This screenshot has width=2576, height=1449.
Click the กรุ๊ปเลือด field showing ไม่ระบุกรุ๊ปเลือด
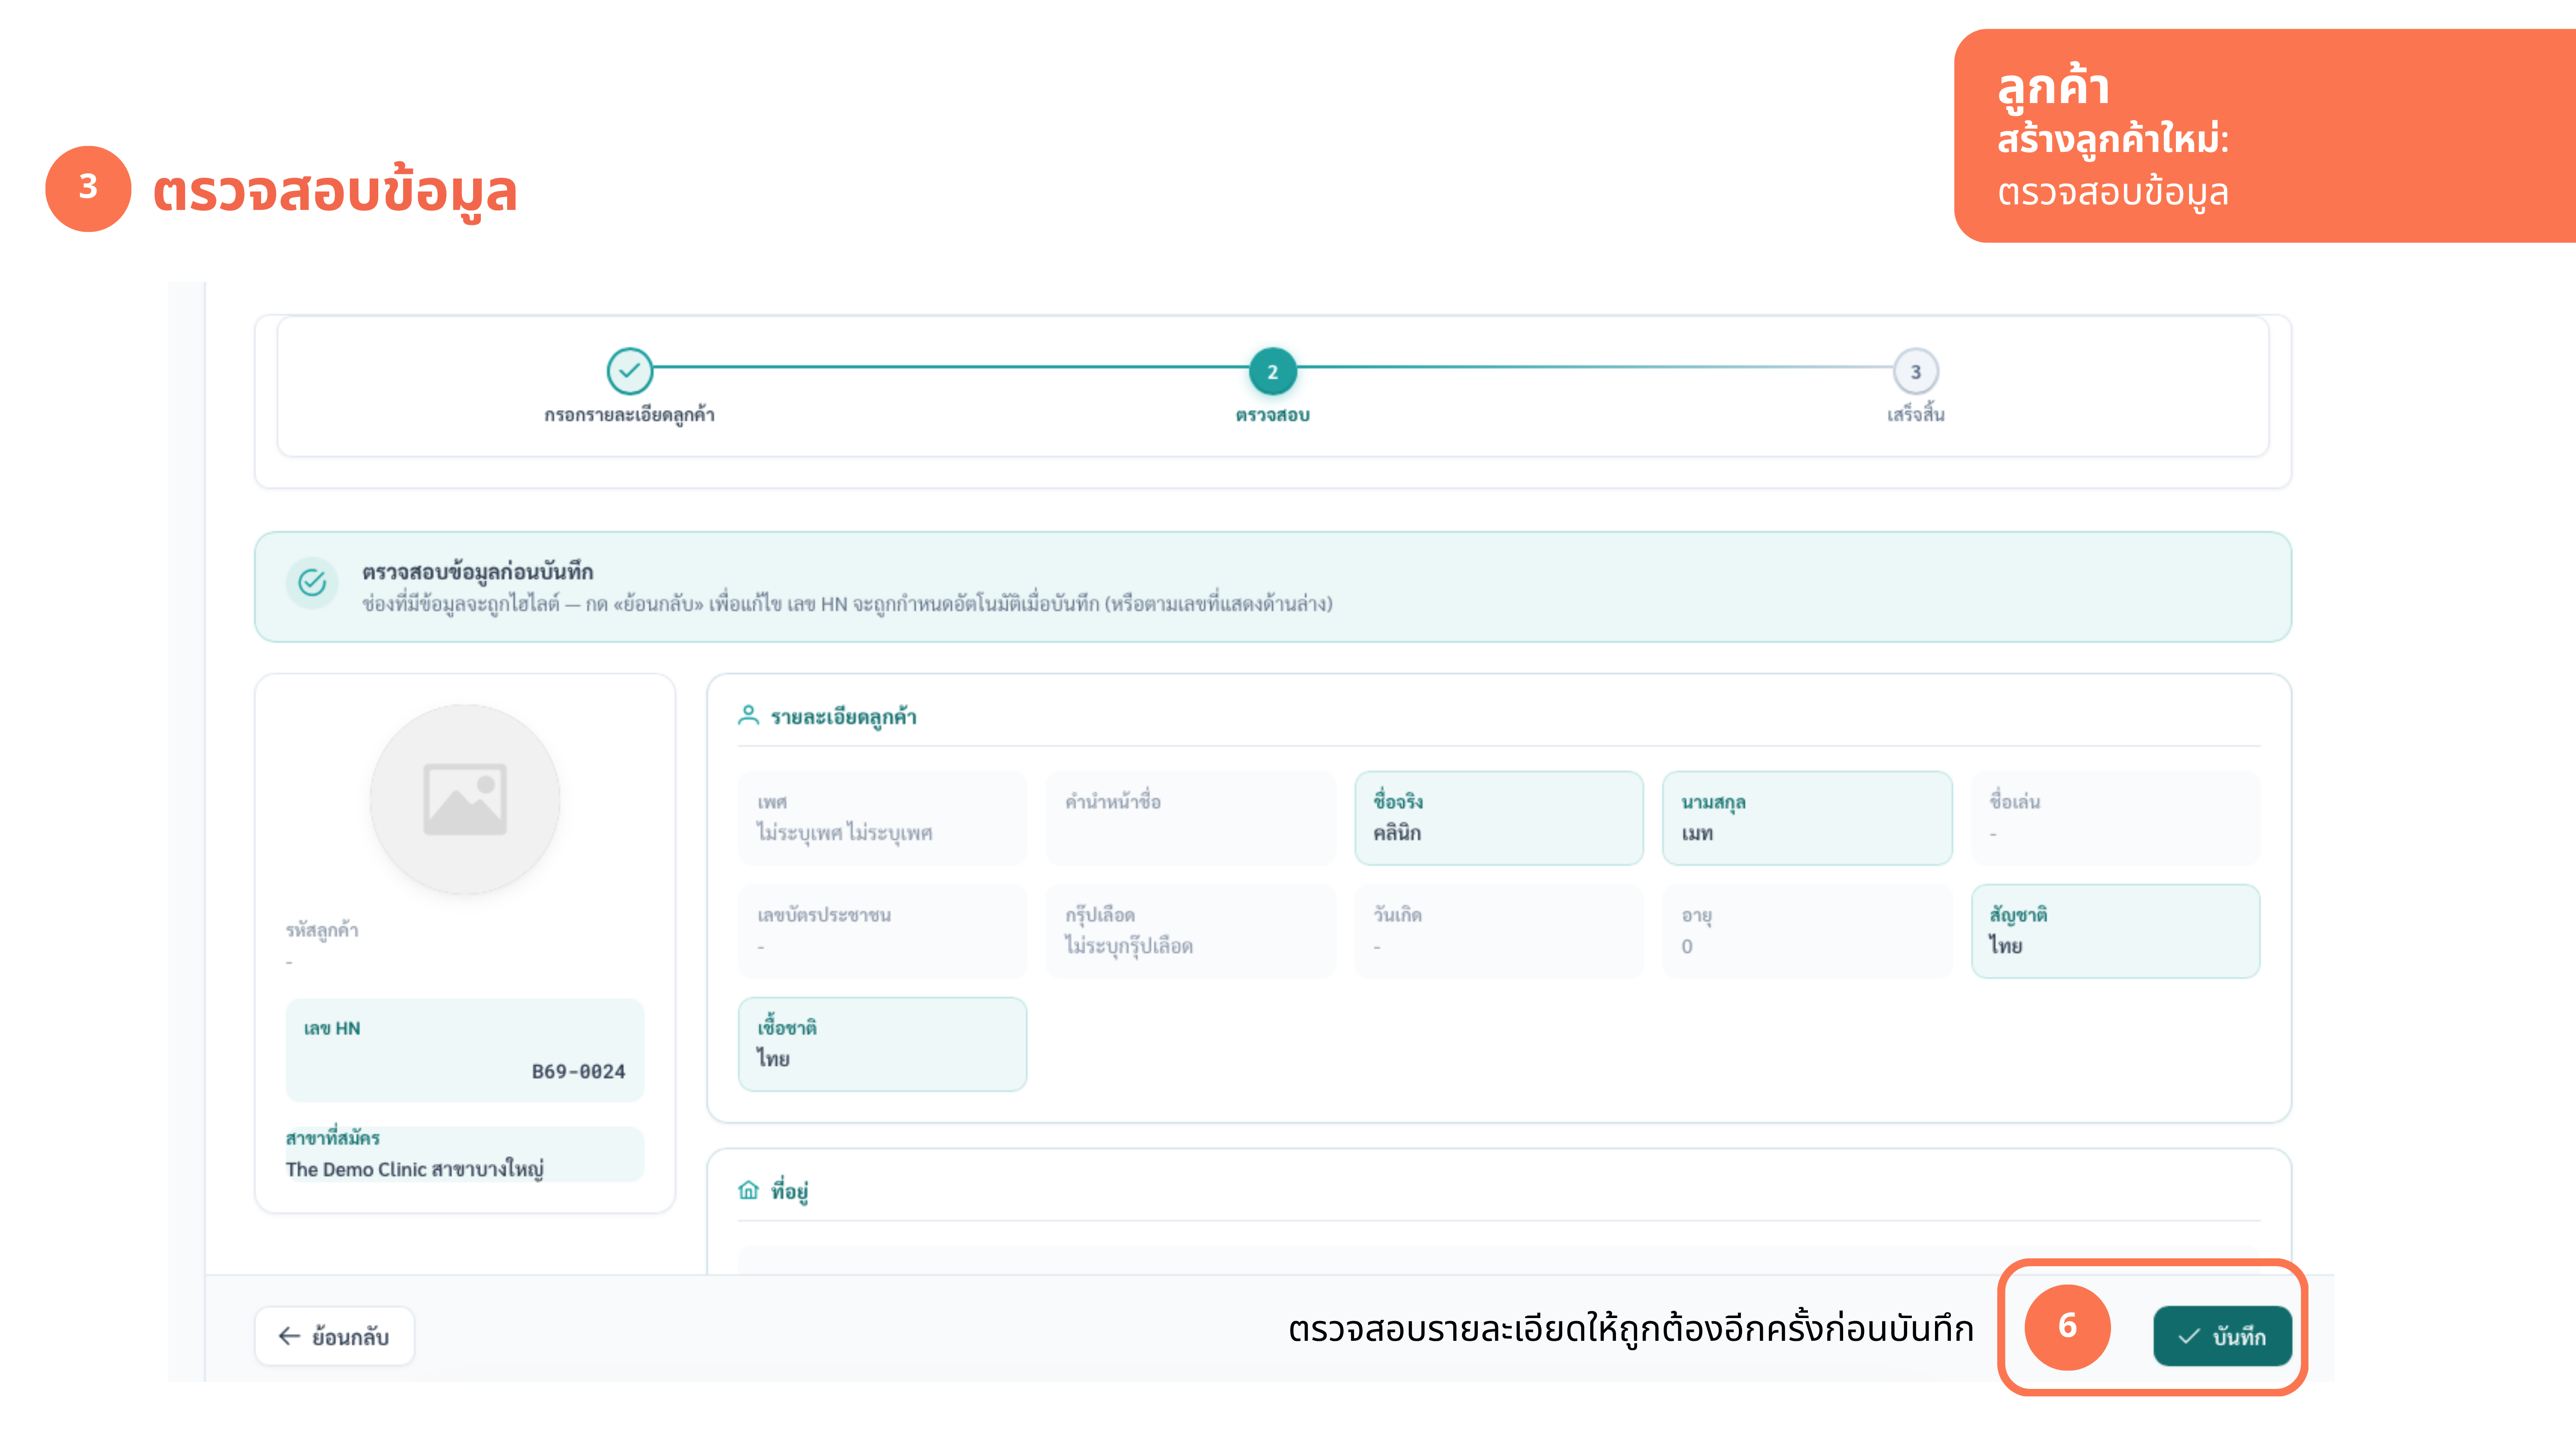click(x=1190, y=930)
